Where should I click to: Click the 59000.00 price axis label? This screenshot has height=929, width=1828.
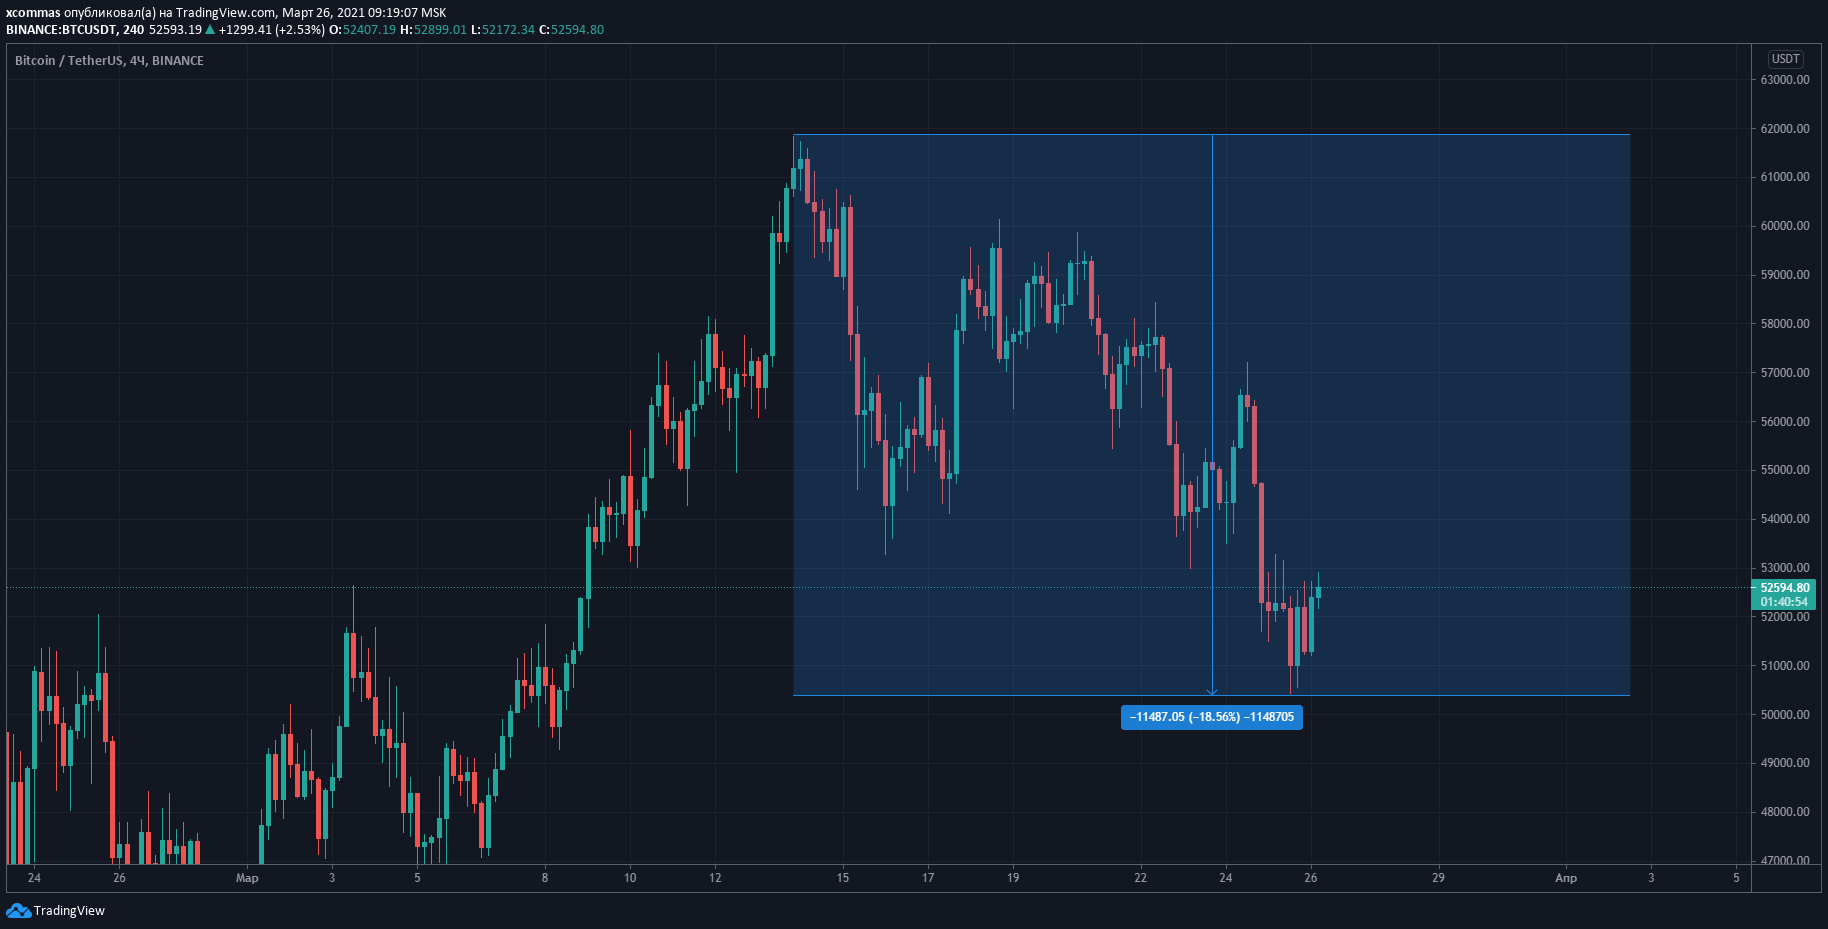tap(1785, 275)
